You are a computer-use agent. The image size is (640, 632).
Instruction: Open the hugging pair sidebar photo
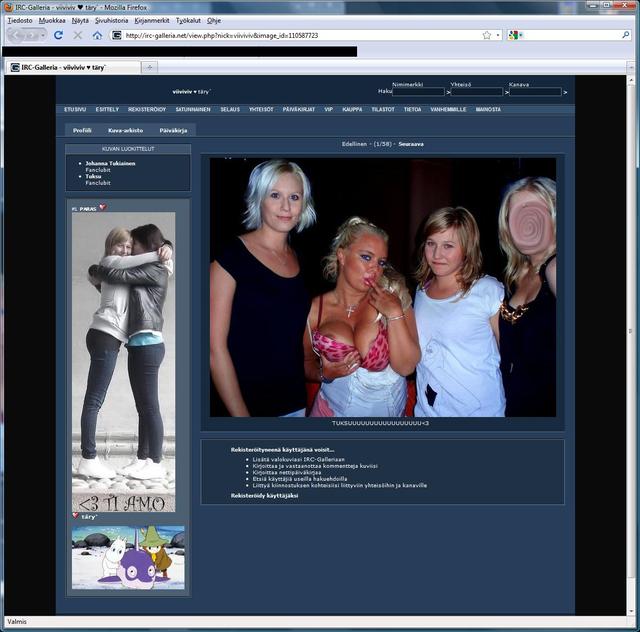click(x=124, y=362)
